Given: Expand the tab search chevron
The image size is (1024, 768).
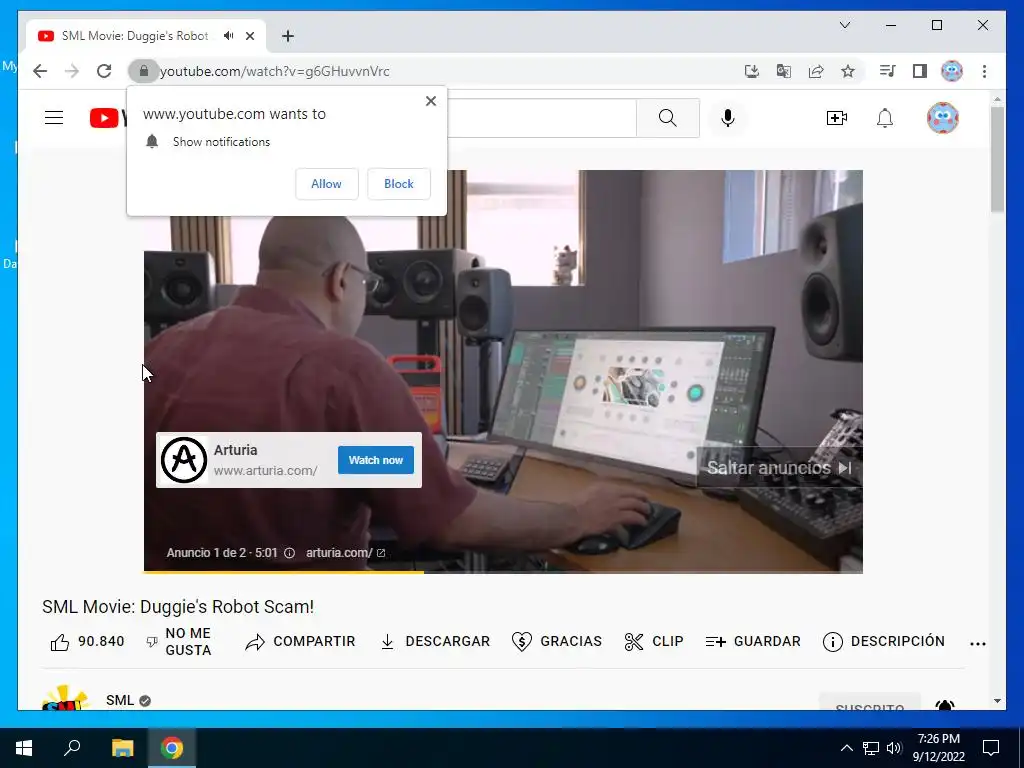Looking at the screenshot, I should [x=844, y=25].
